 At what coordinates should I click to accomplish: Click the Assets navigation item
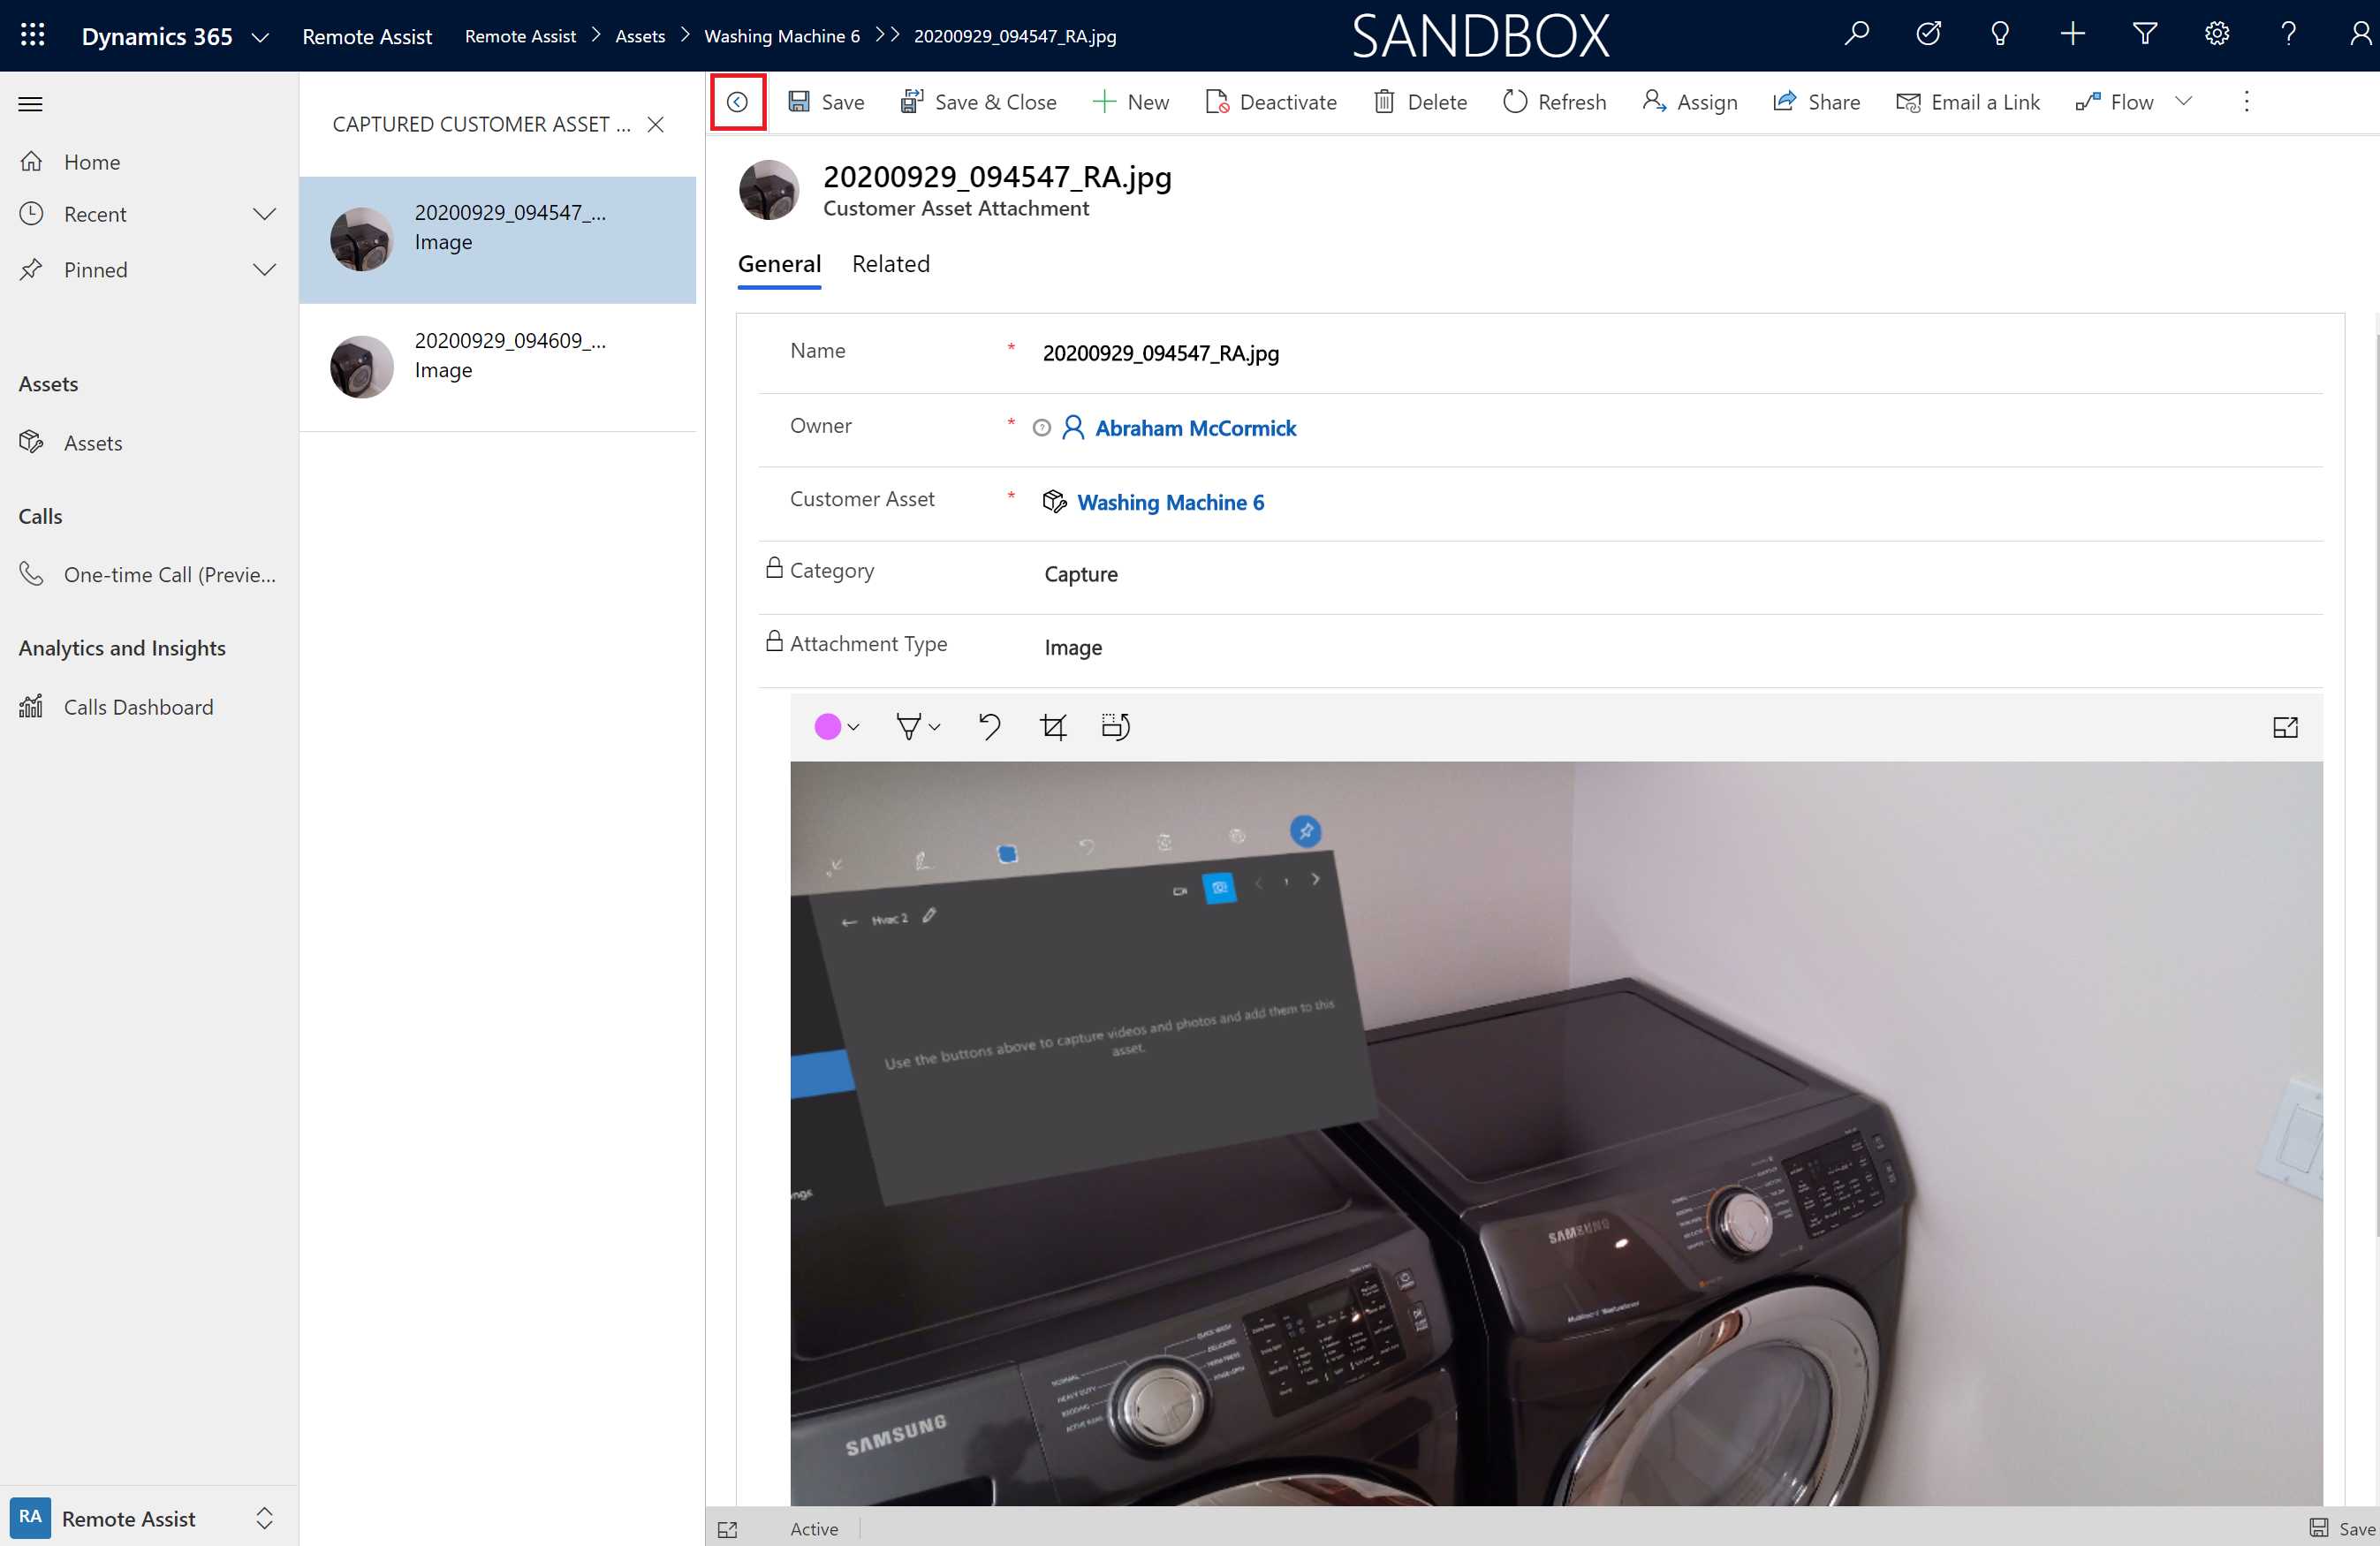tap(92, 441)
